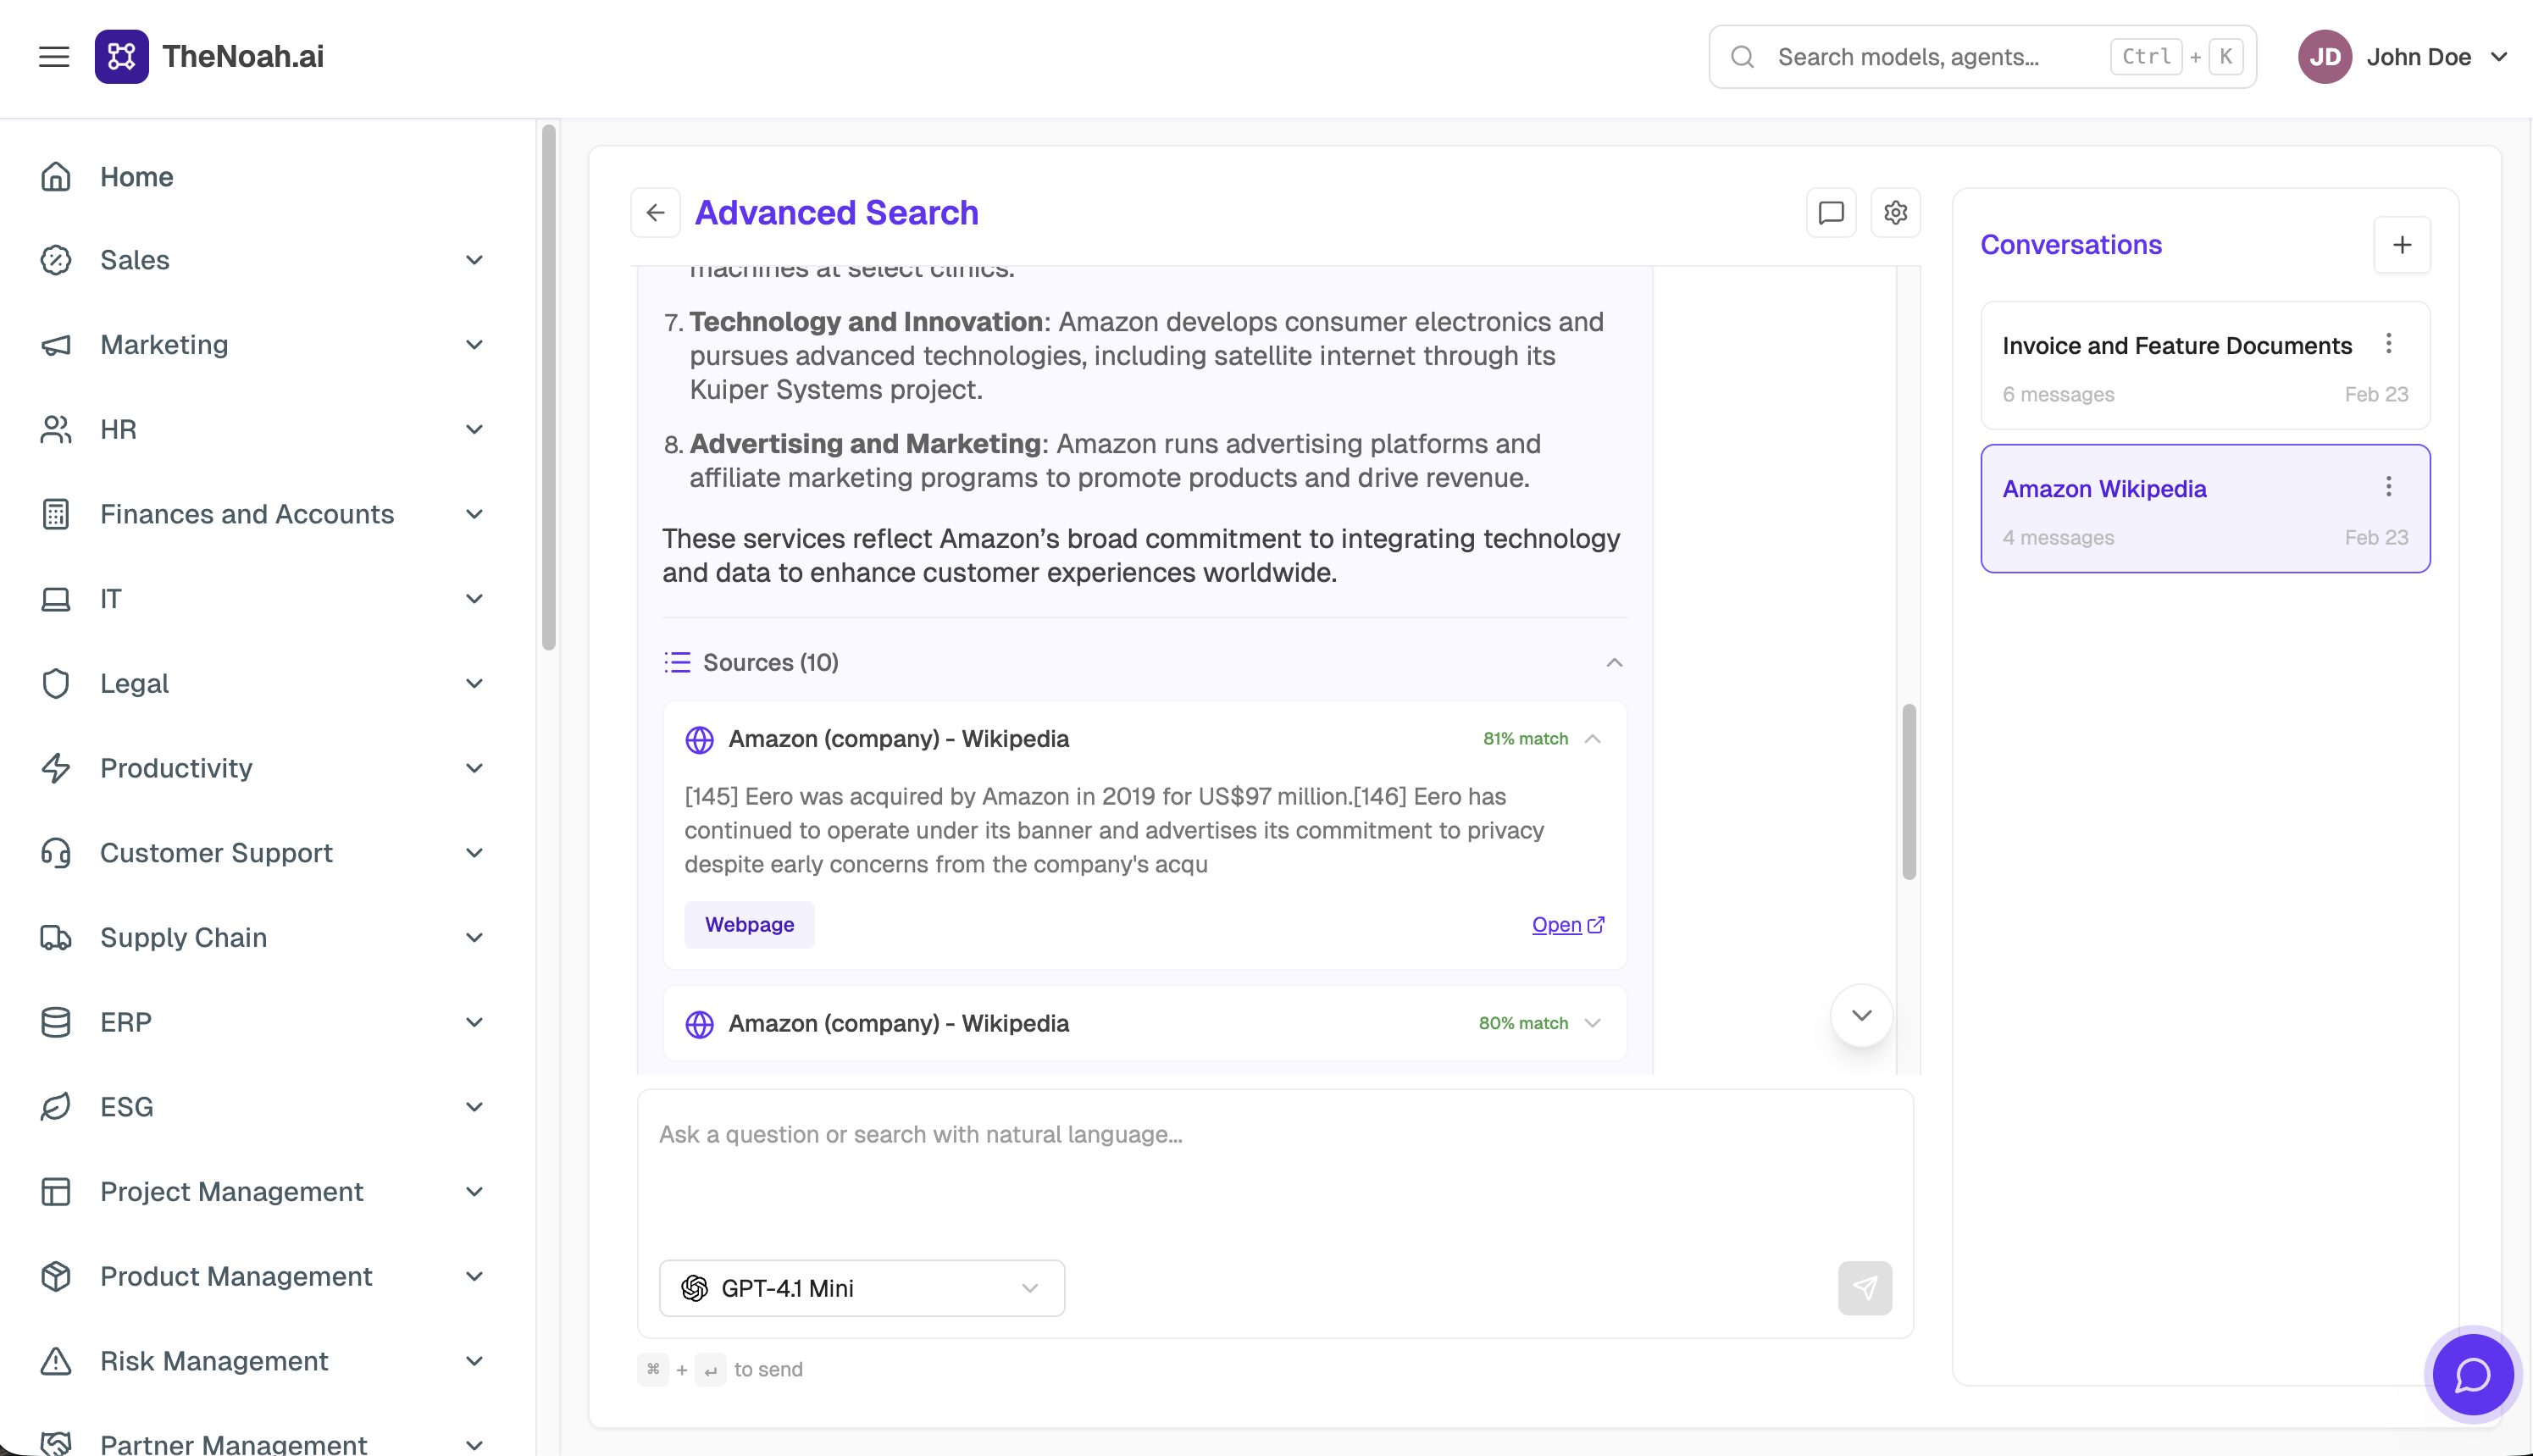The image size is (2533, 1456).
Task: Click the 81% match label
Action: tap(1524, 739)
